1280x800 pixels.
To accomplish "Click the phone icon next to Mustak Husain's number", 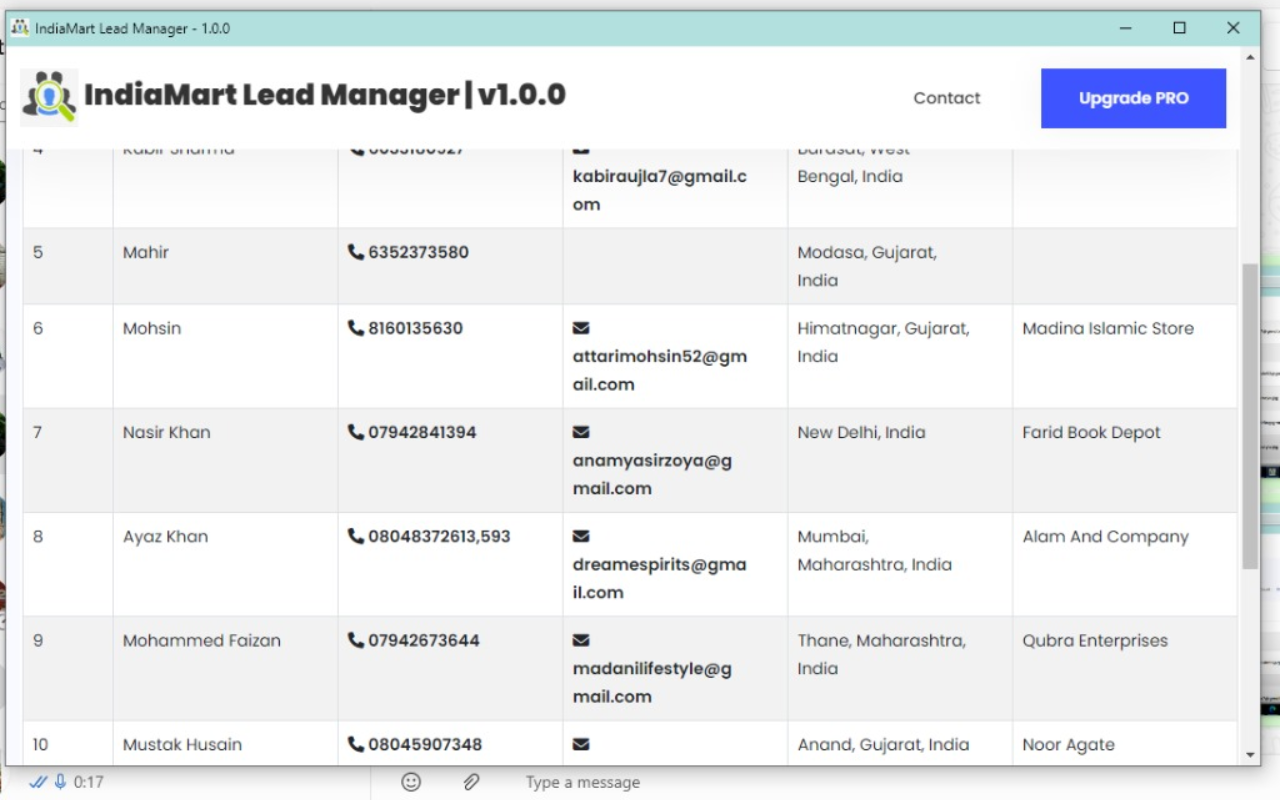I will pyautogui.click(x=357, y=744).
